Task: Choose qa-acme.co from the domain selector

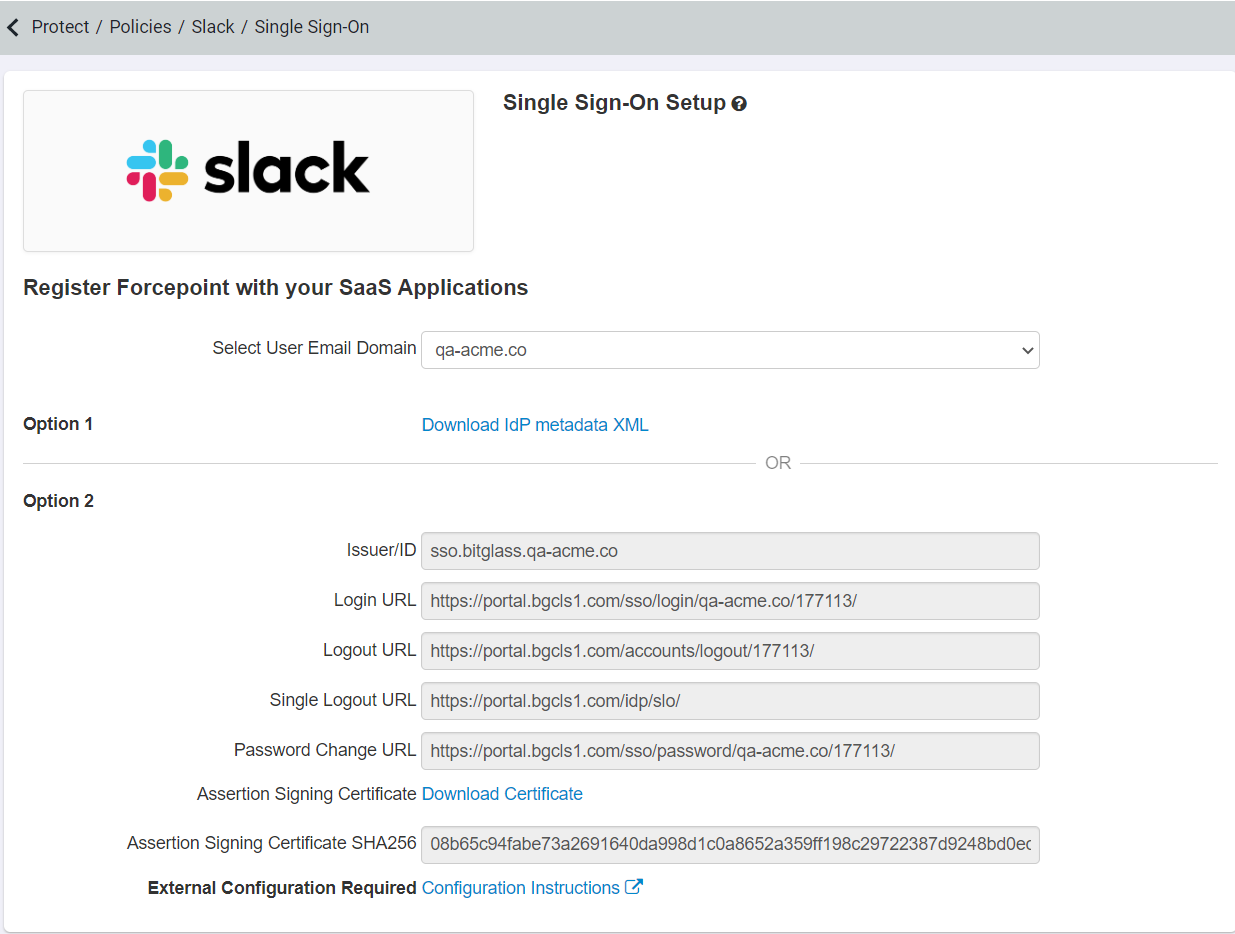Action: (x=730, y=350)
